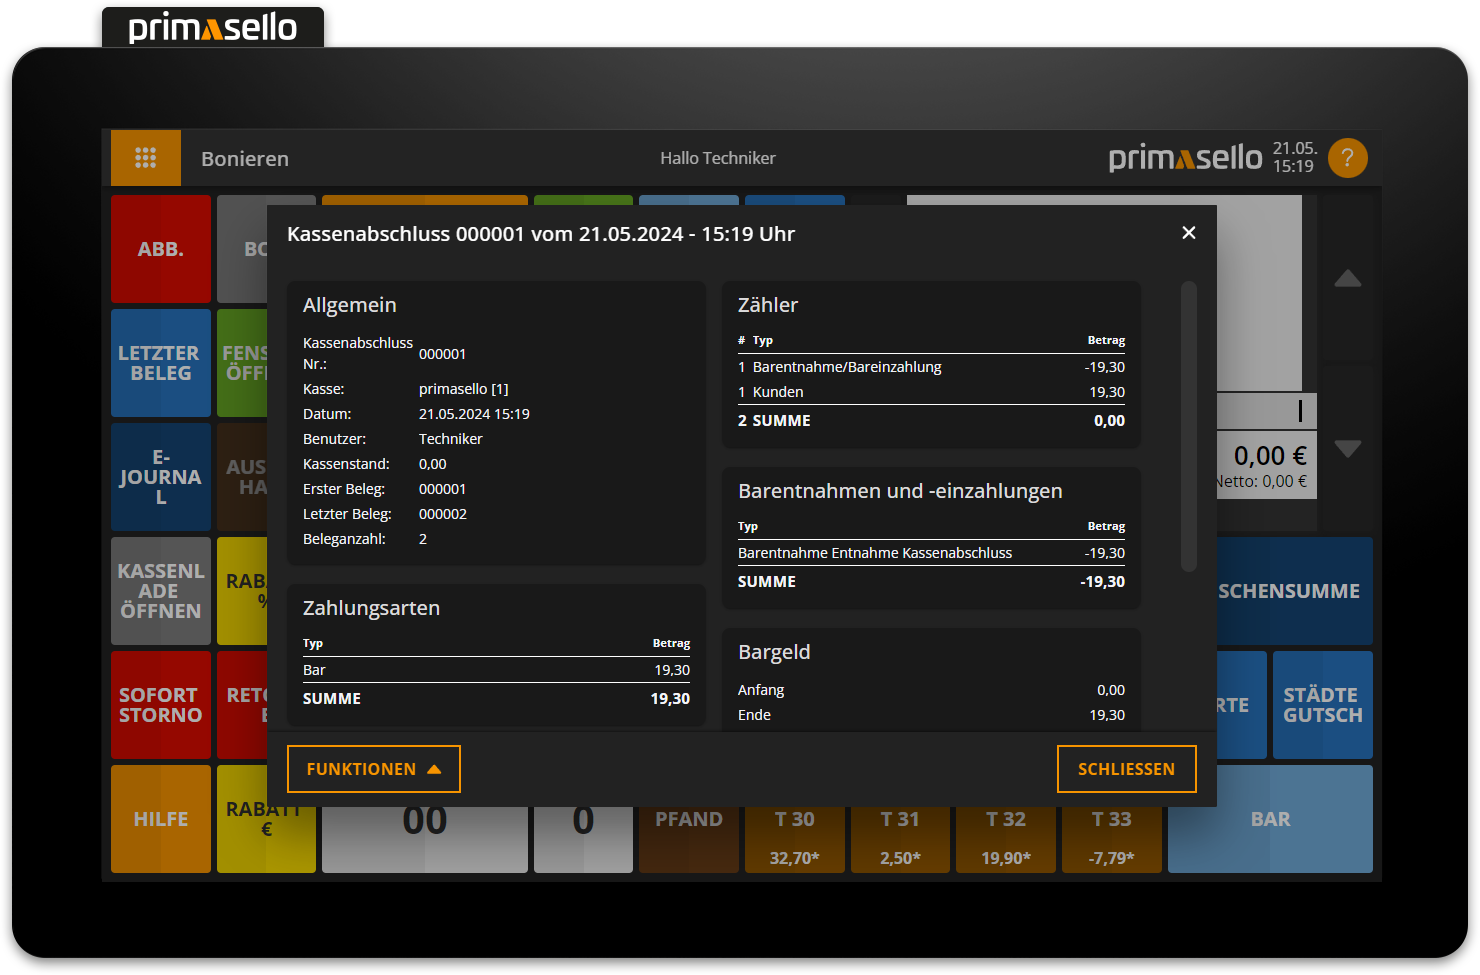Dismiss the Kassenabschluss dialog via the X
Image resolution: width=1480 pixels, height=975 pixels.
(x=1188, y=232)
